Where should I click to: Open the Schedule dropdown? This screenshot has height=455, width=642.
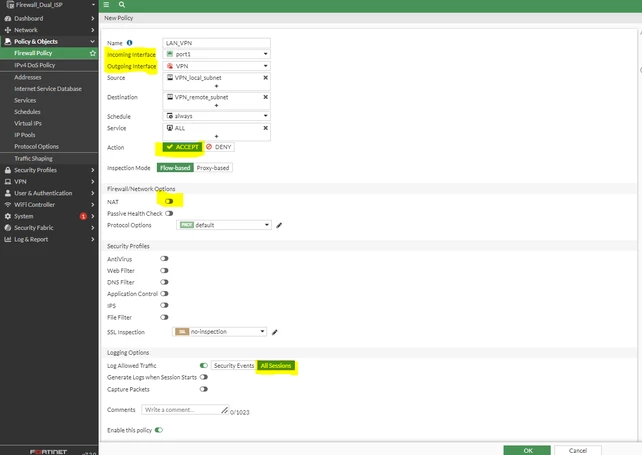tap(217, 116)
